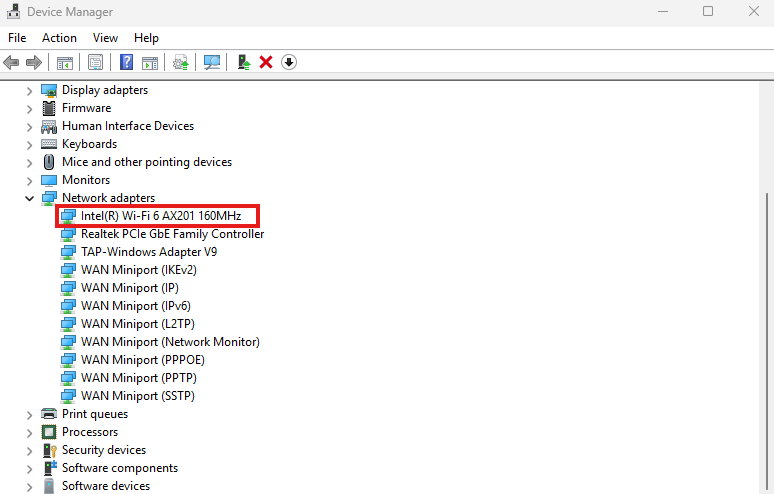
Task: Expand the Processors category
Action: [x=29, y=432]
